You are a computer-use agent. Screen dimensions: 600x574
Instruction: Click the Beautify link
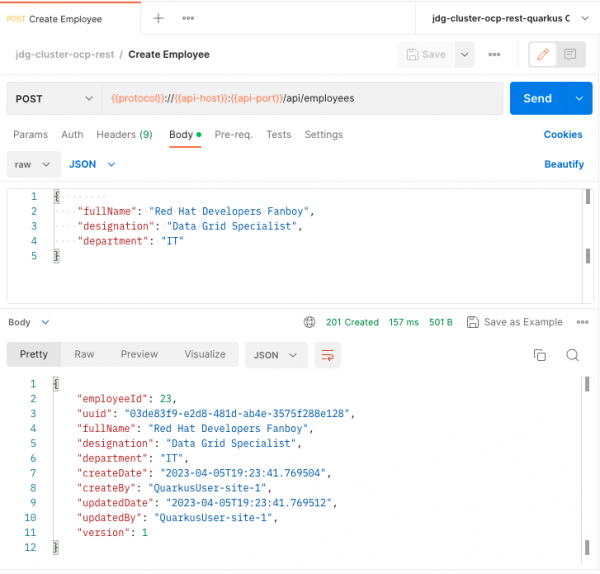pos(564,164)
